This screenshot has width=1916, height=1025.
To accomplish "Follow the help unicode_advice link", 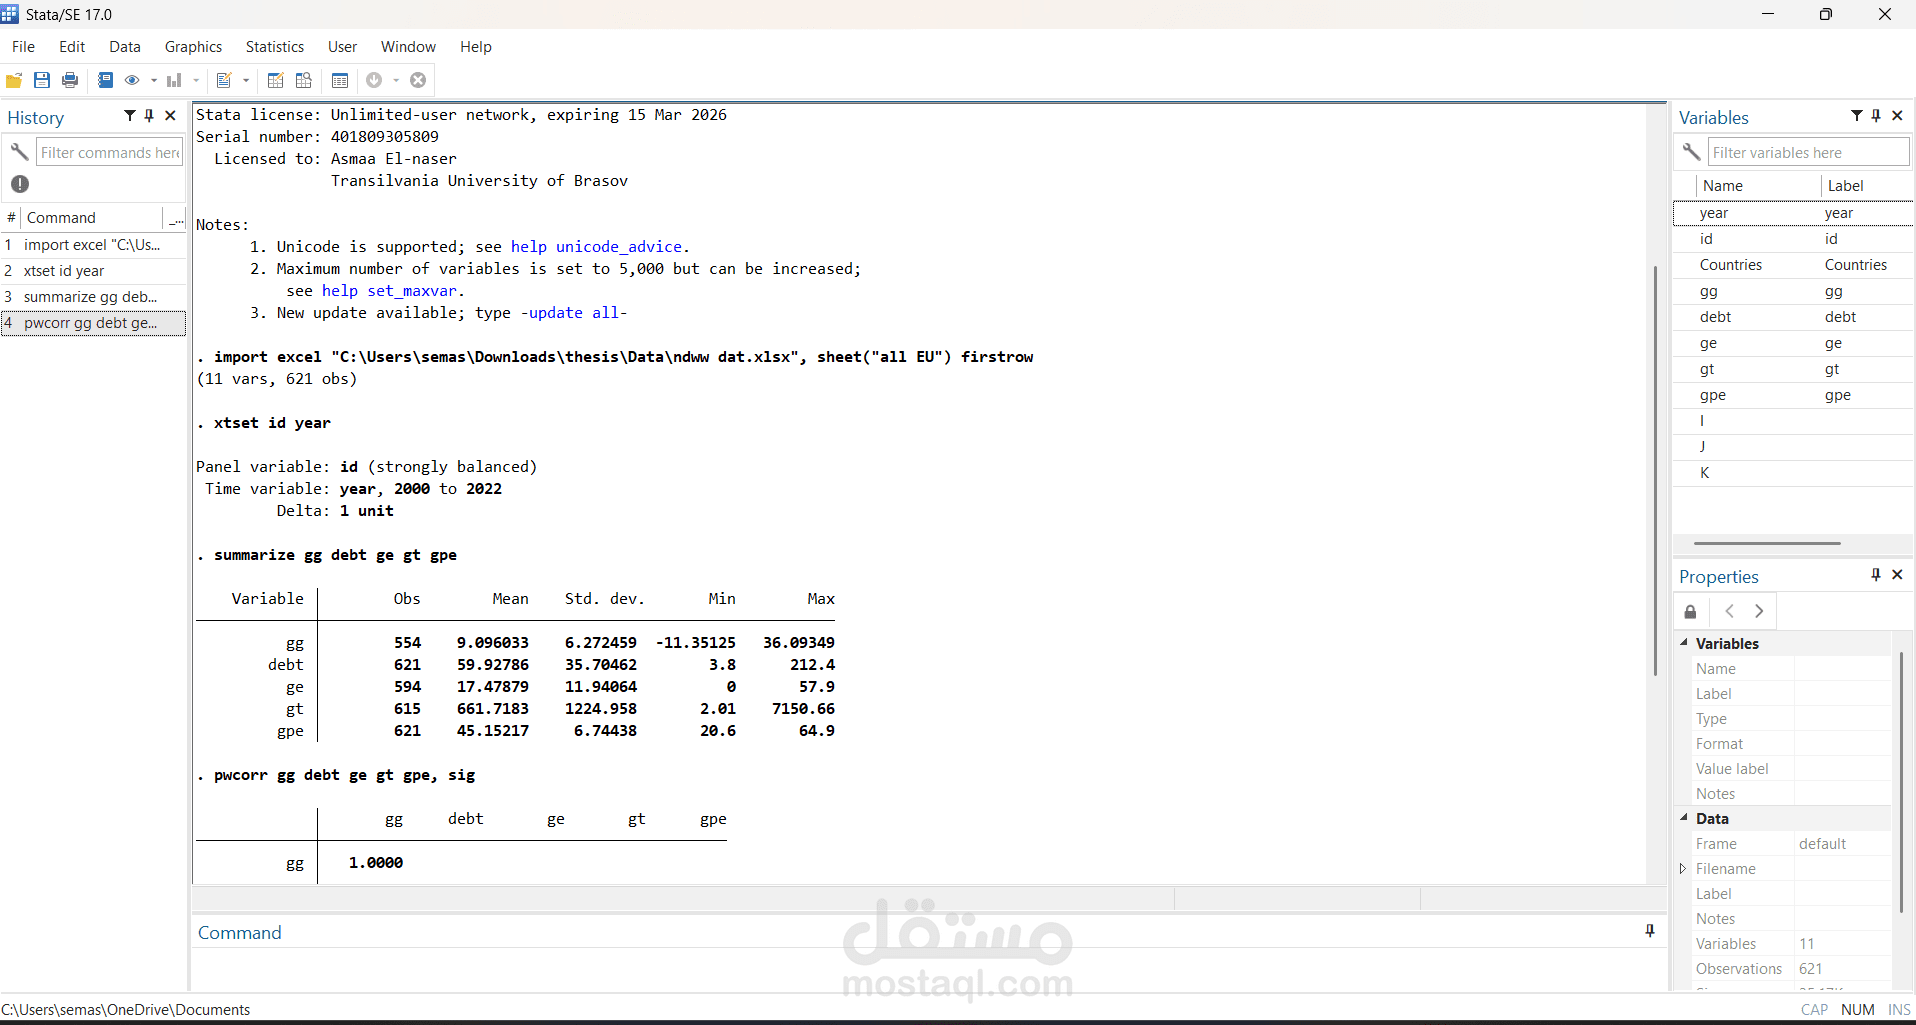I will coord(596,247).
